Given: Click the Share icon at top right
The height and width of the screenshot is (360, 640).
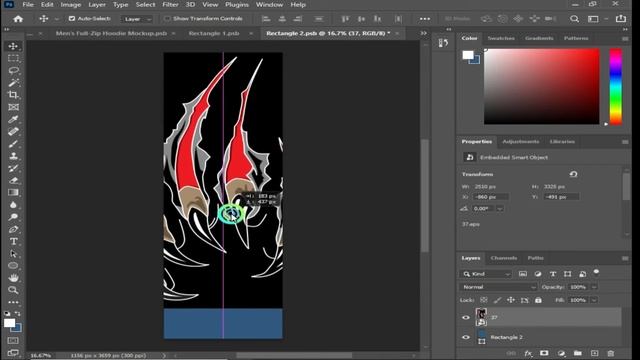Looking at the screenshot, I should tap(621, 19).
